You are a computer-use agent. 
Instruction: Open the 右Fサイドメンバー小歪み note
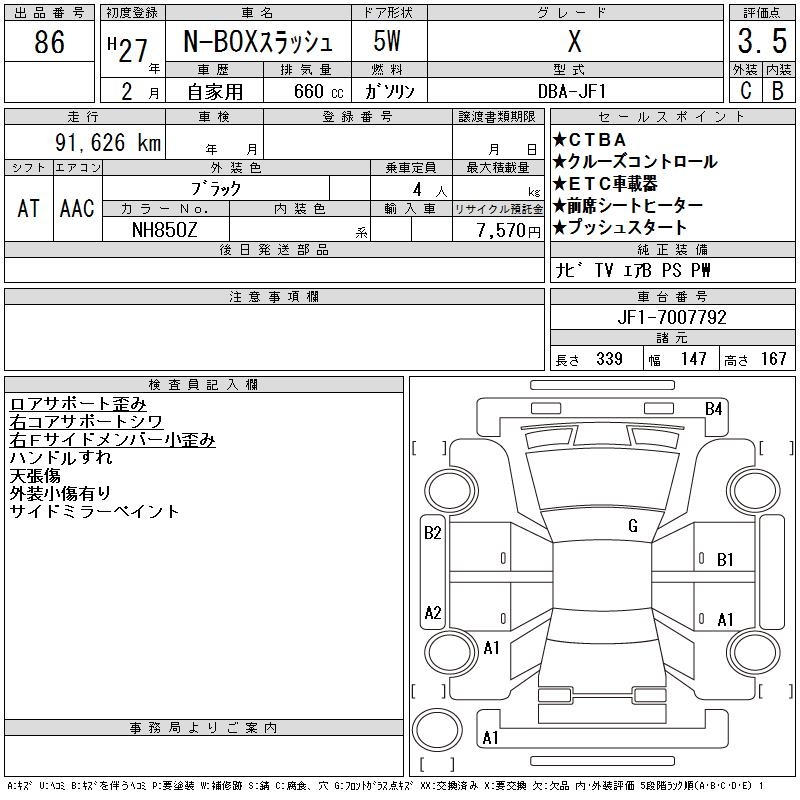tap(112, 440)
